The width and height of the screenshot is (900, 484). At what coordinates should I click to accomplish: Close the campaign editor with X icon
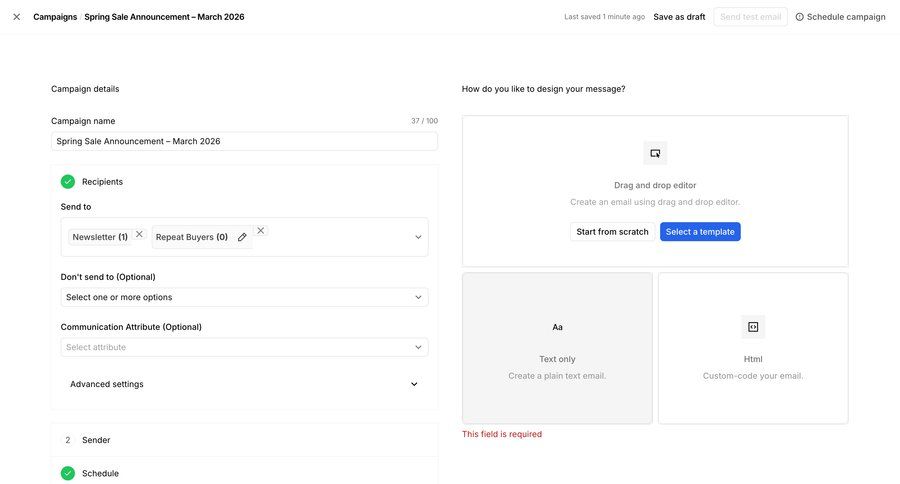[x=17, y=17]
